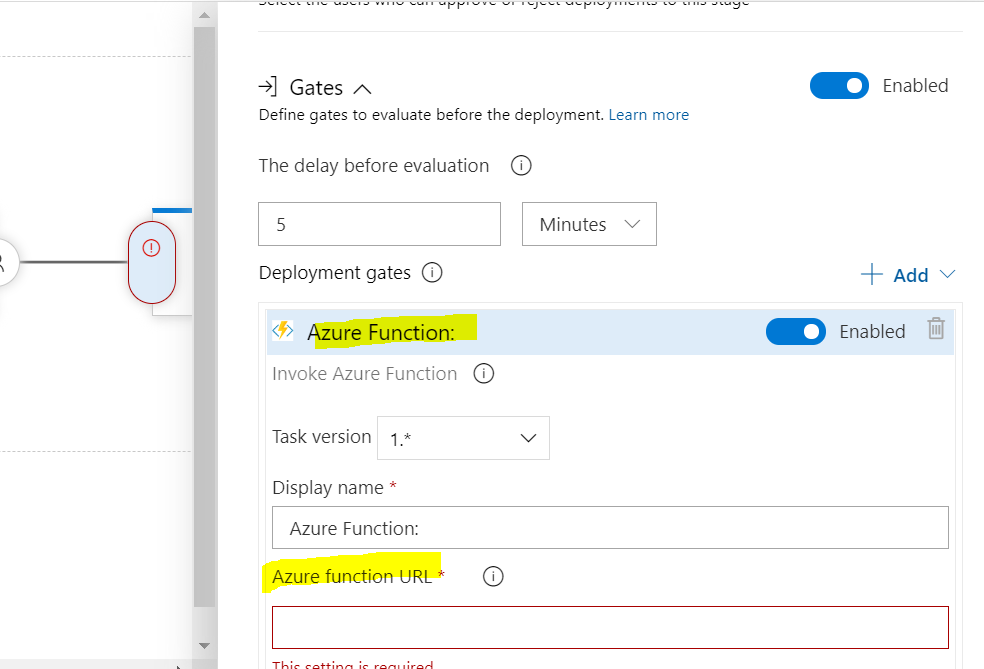Click the Gates arrow icon beside heading
The image size is (984, 669).
point(268,87)
